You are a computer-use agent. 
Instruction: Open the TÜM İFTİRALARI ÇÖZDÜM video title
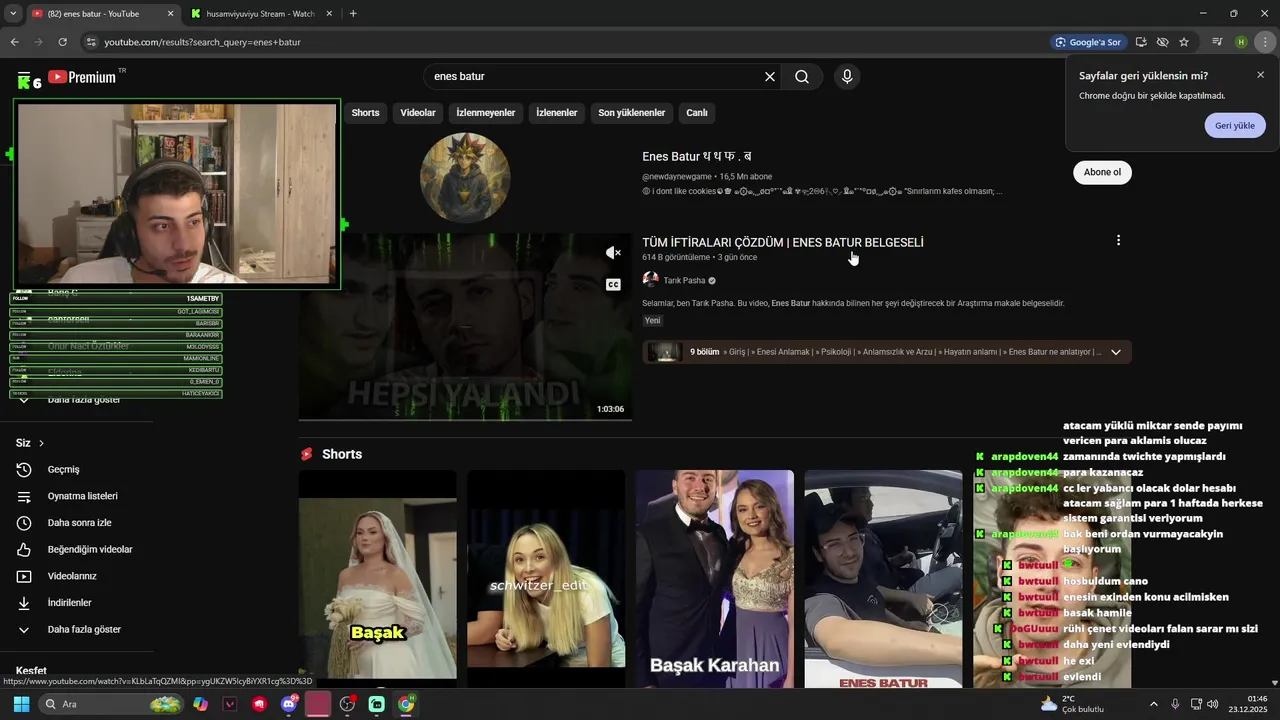tap(783, 243)
